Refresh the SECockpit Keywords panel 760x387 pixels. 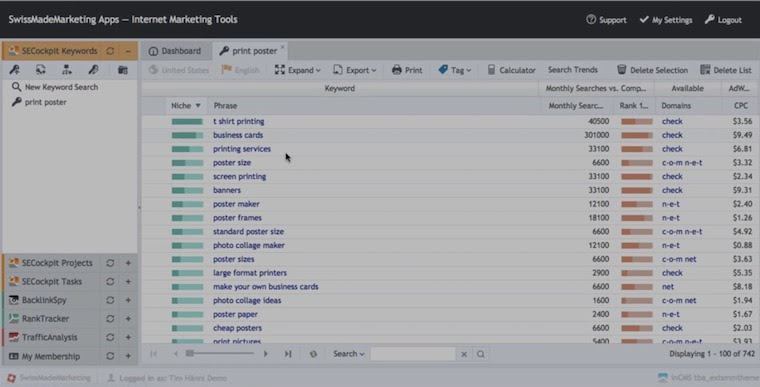[x=110, y=51]
